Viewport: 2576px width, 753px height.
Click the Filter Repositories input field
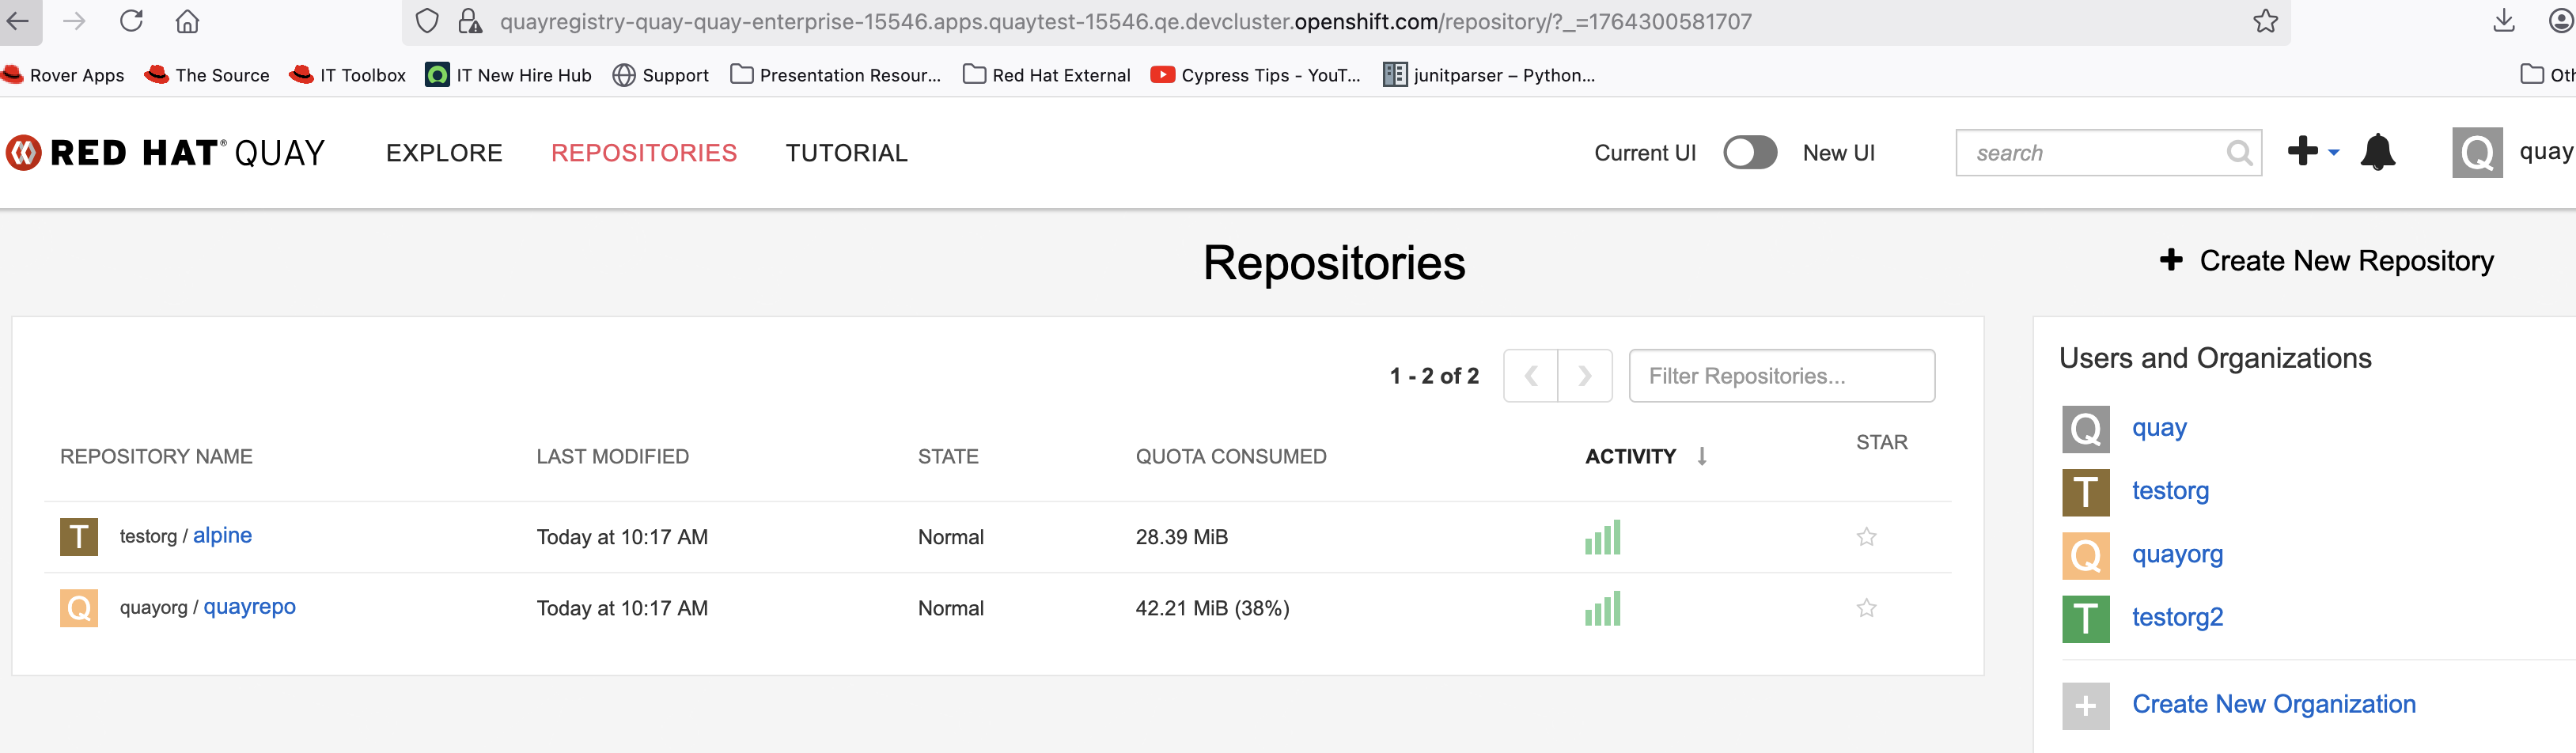point(1781,376)
